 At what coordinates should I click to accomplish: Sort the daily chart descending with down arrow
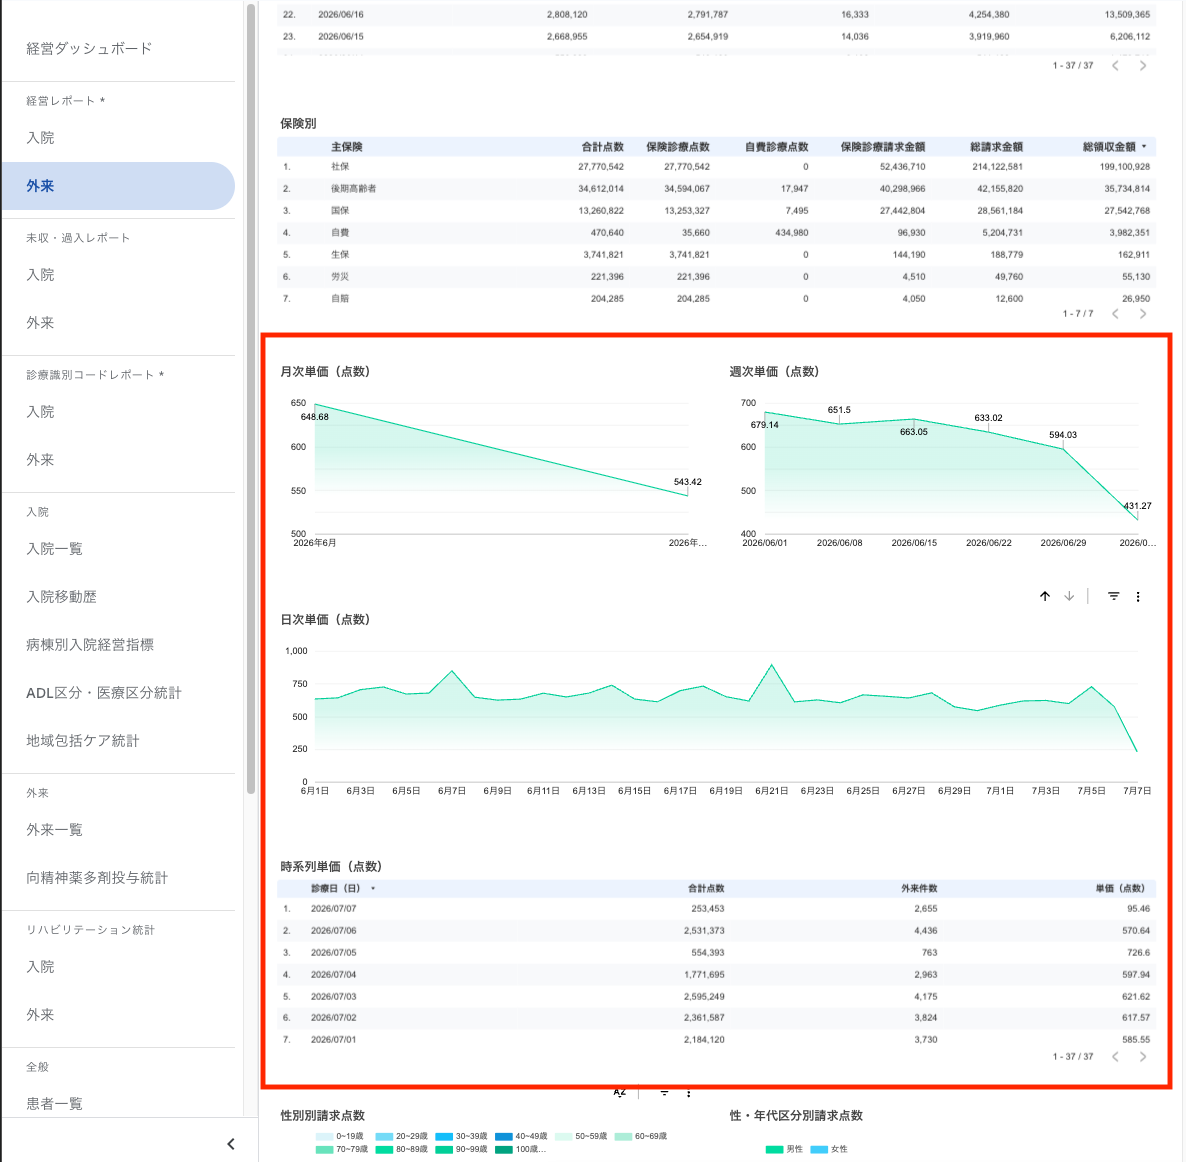pyautogui.click(x=1069, y=596)
